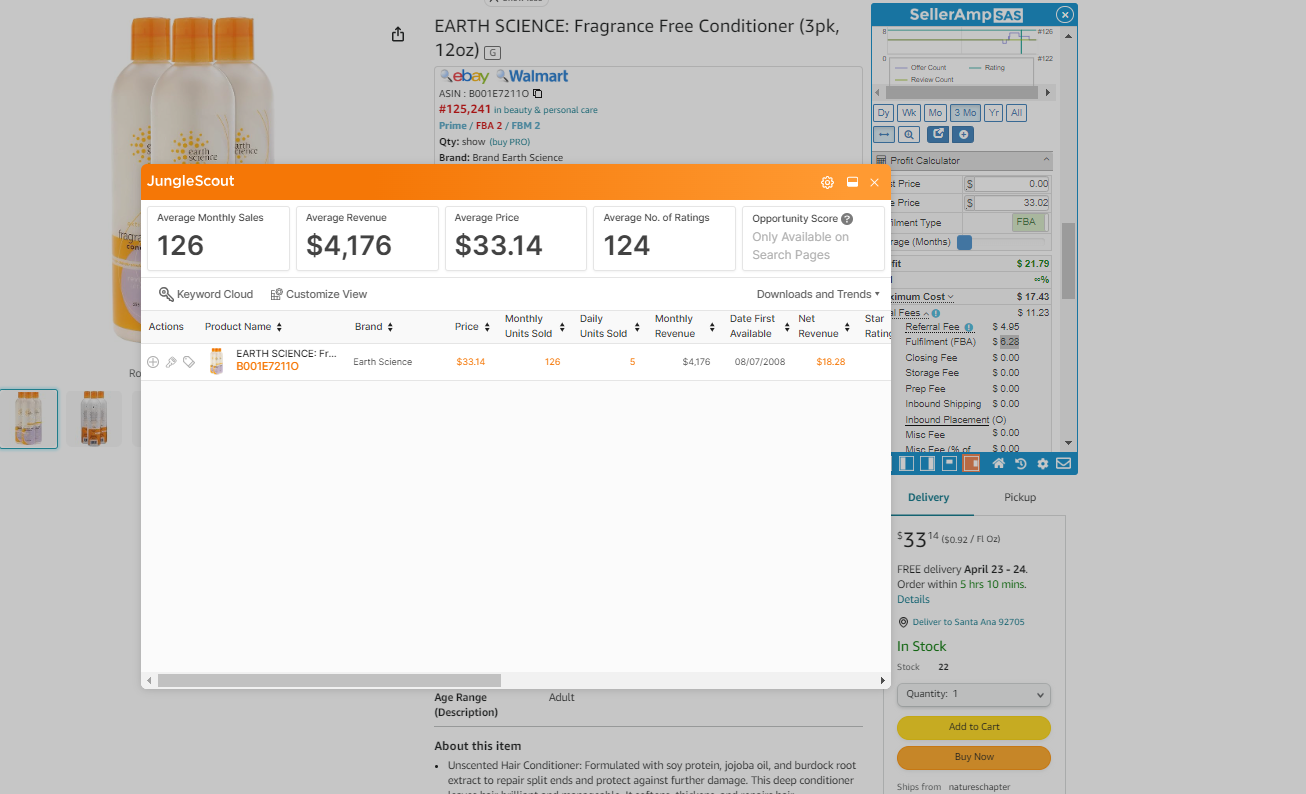This screenshot has width=1306, height=794.
Task: Close the SellerAmp SAS panel
Action: [x=1065, y=15]
